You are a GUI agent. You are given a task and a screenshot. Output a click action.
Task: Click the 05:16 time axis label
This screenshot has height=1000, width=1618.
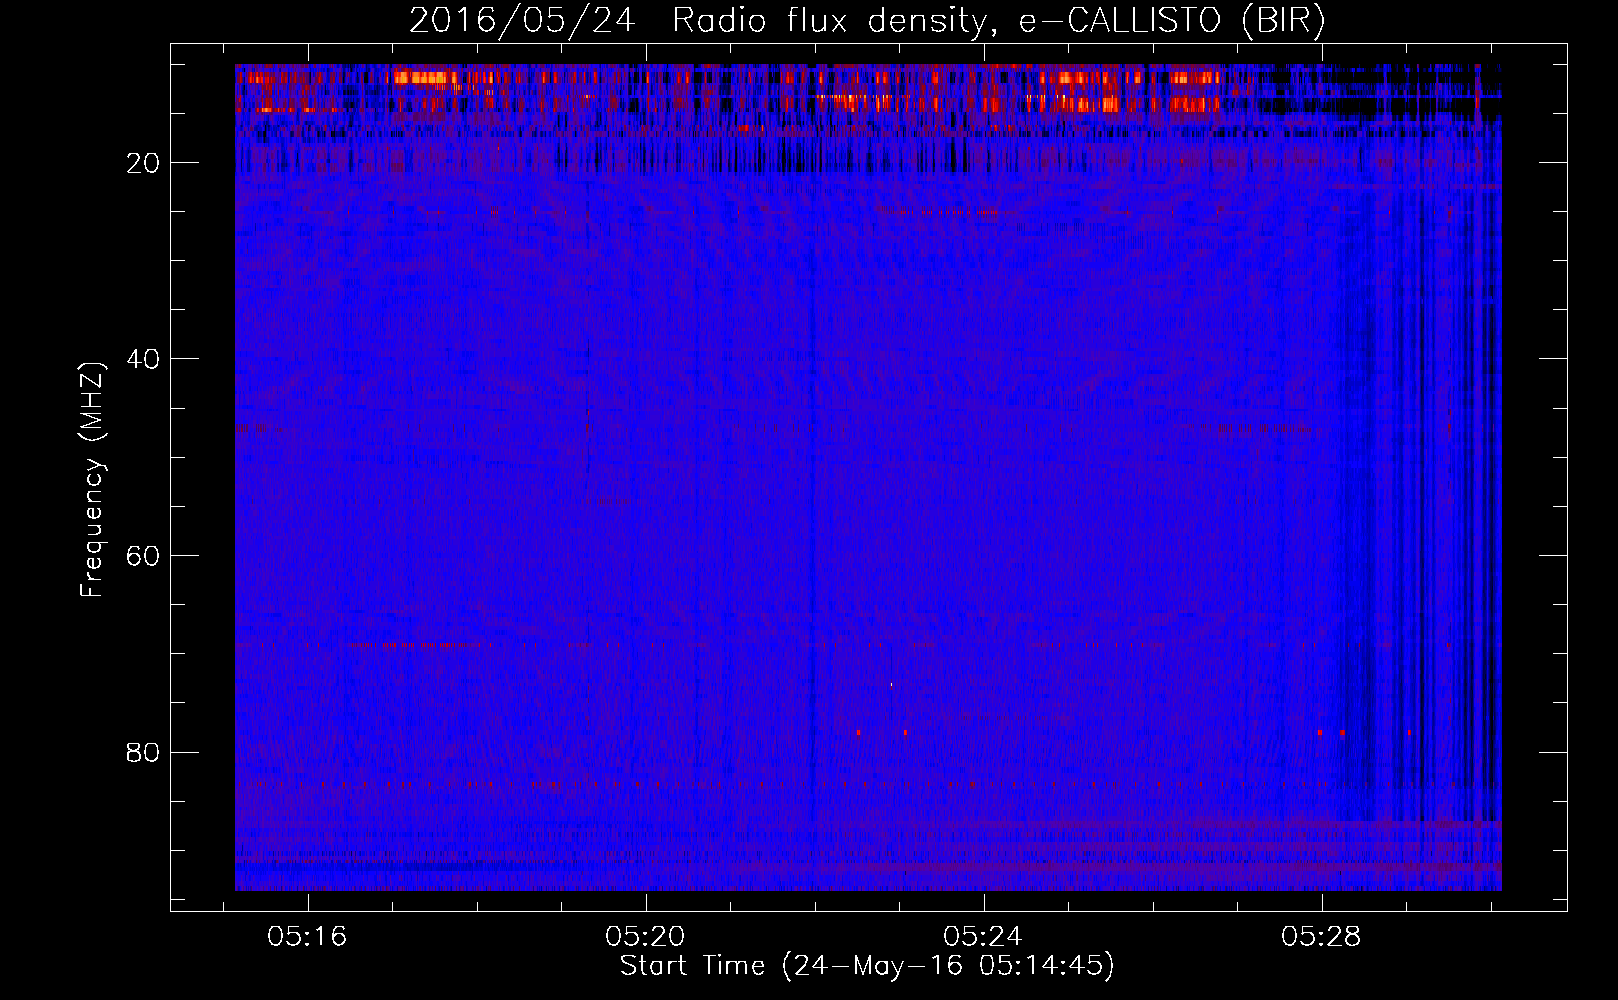coord(307,936)
